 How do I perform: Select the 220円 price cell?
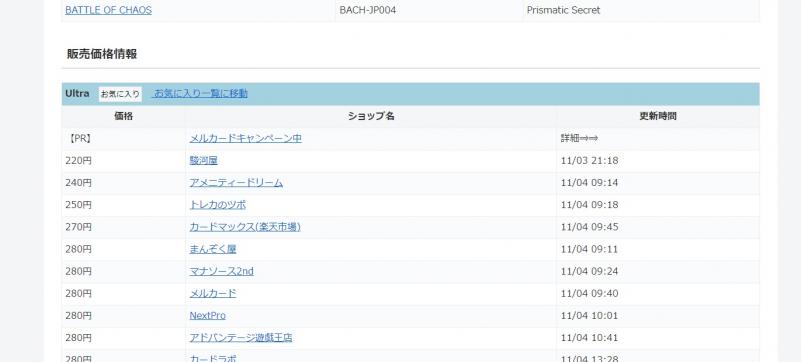124,161
